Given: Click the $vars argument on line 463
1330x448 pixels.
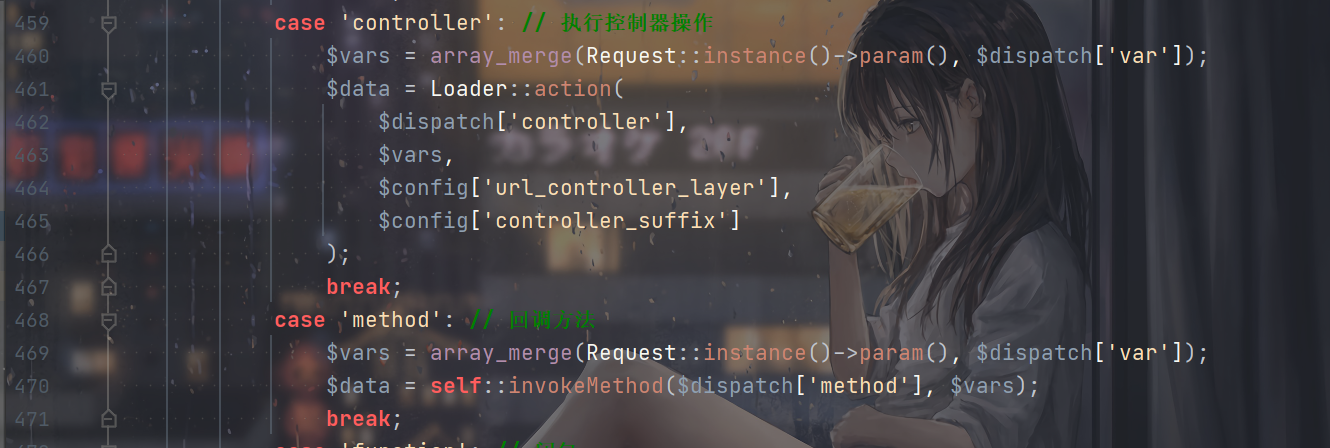Looking at the screenshot, I should pos(410,155).
